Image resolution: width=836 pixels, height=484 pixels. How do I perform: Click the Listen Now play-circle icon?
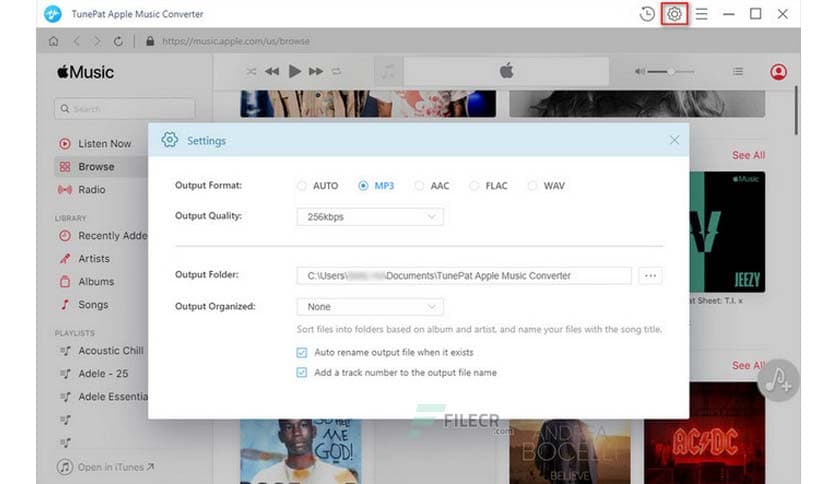tap(65, 143)
